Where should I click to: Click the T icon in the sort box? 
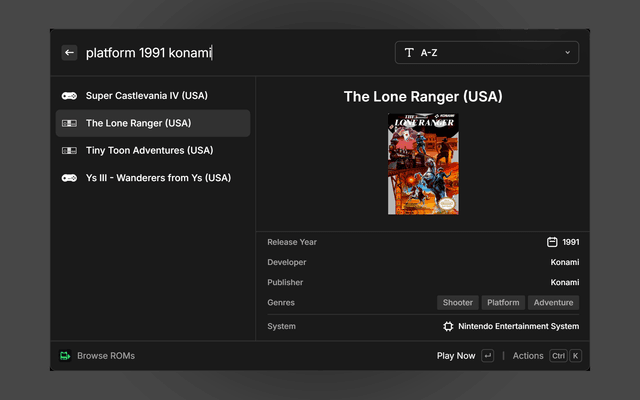(409, 53)
